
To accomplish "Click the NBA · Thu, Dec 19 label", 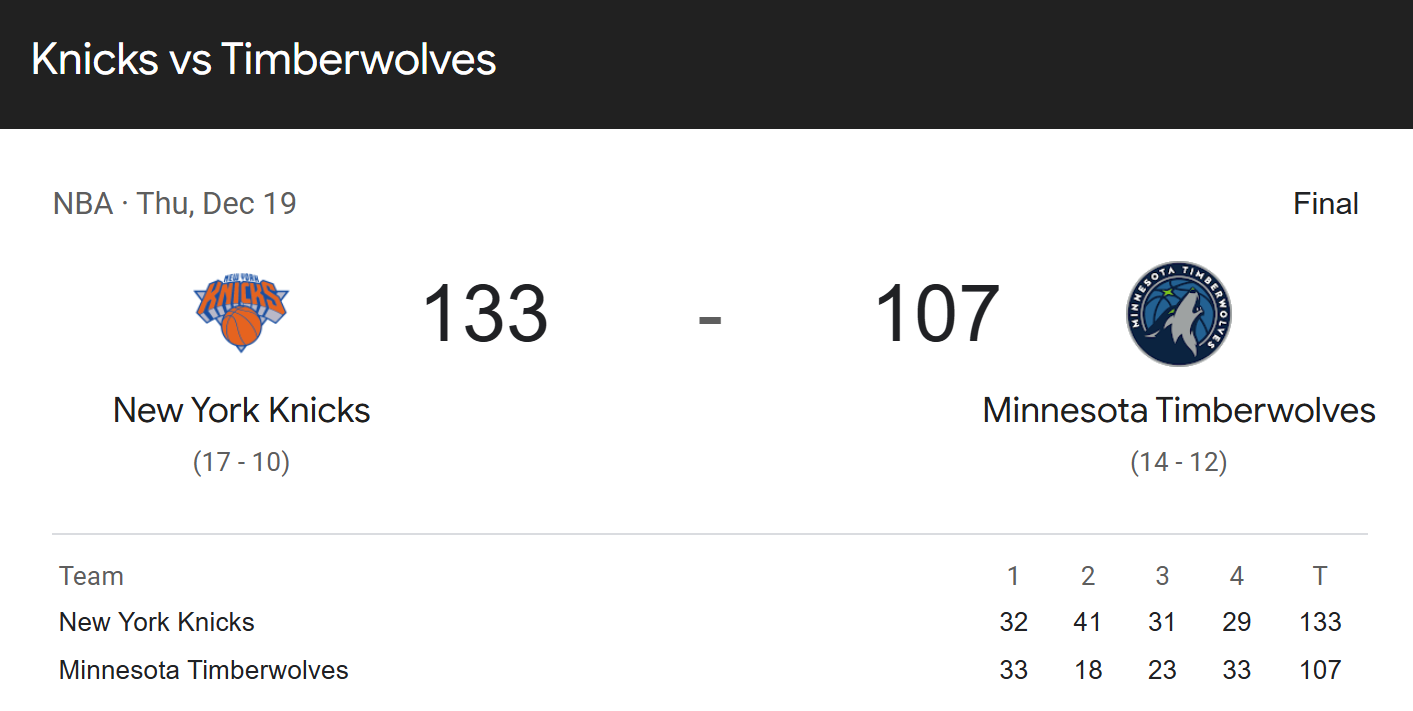I will [x=175, y=204].
